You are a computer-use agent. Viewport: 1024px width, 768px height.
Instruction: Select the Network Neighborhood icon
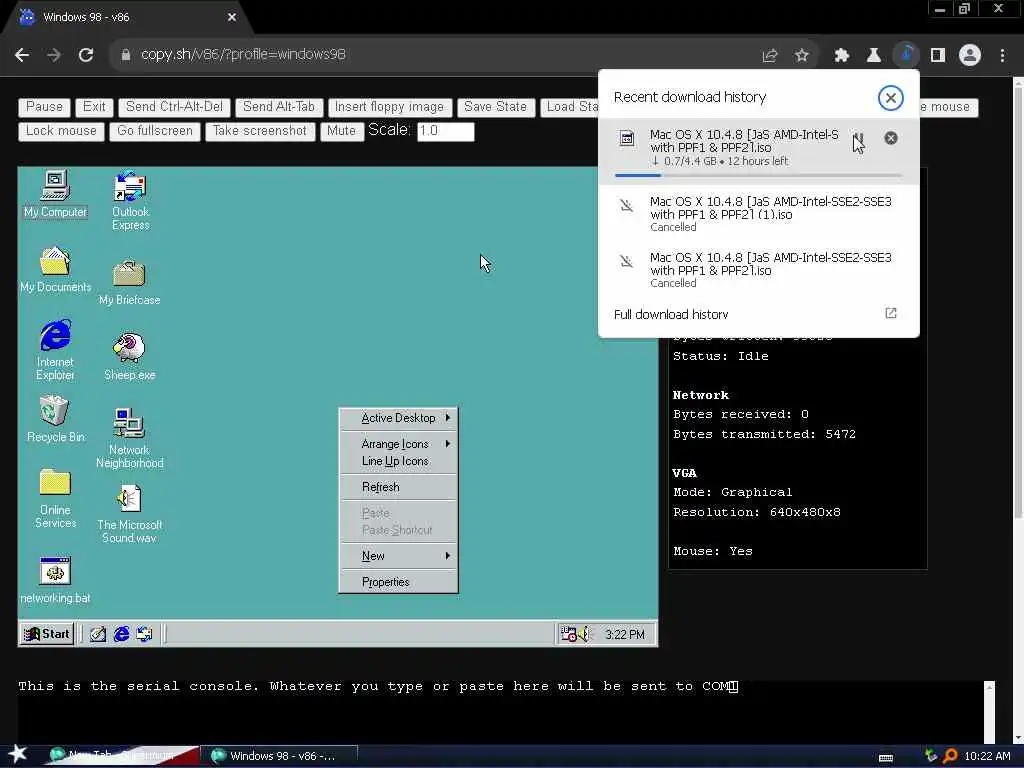click(x=129, y=438)
